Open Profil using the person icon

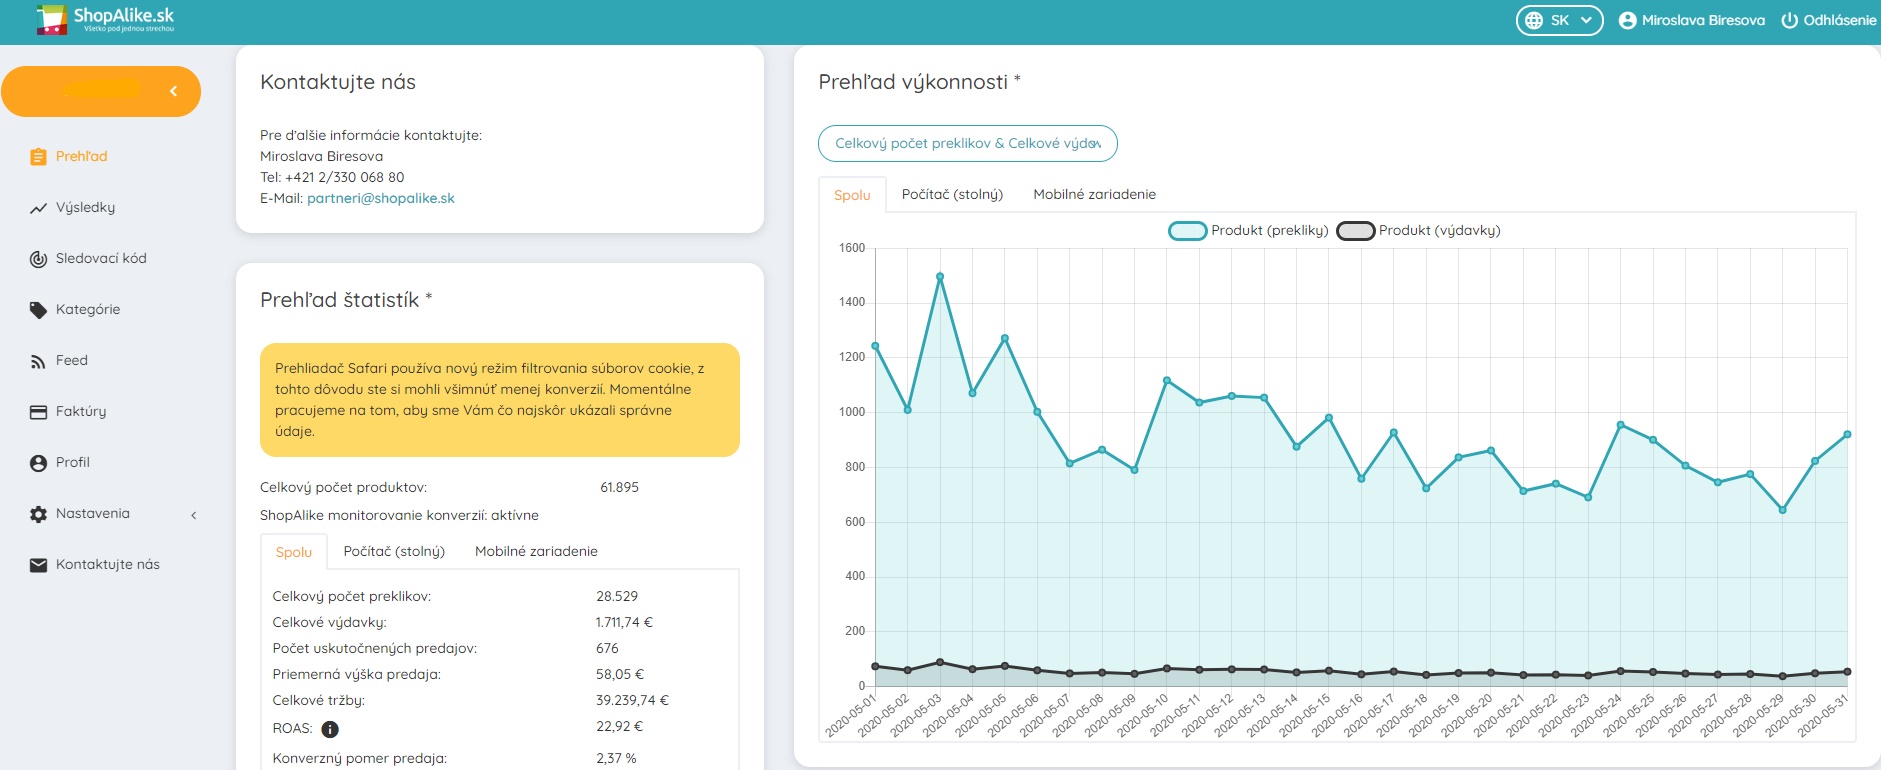pyautogui.click(x=38, y=463)
